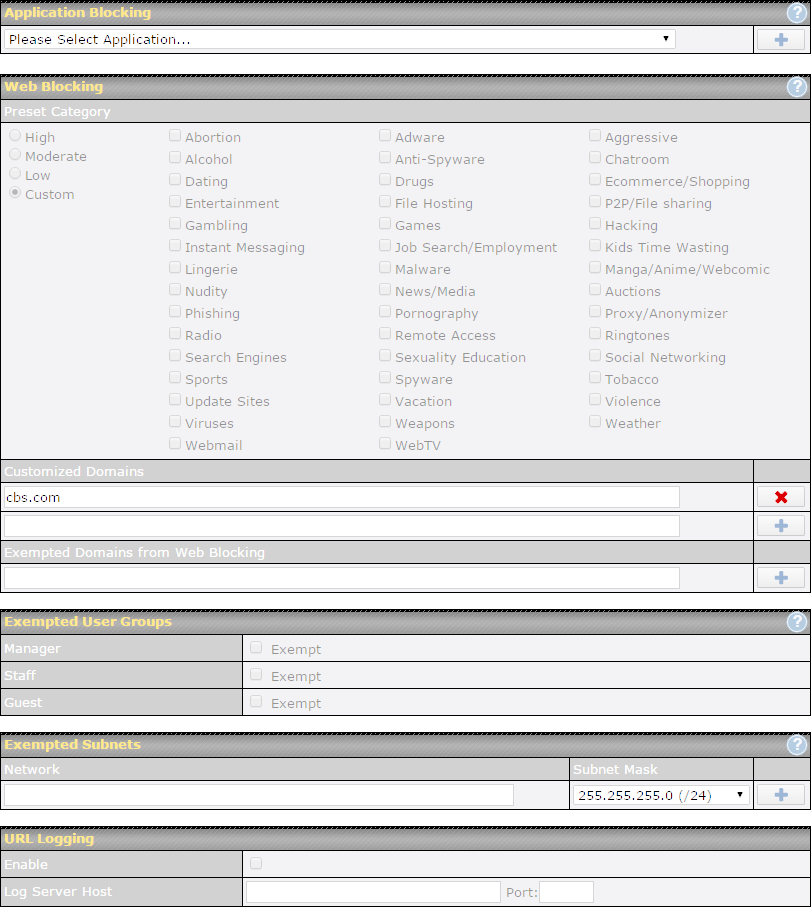811x907 pixels.
Task: Remove cbs.com from Customized Domains
Action: (x=781, y=497)
